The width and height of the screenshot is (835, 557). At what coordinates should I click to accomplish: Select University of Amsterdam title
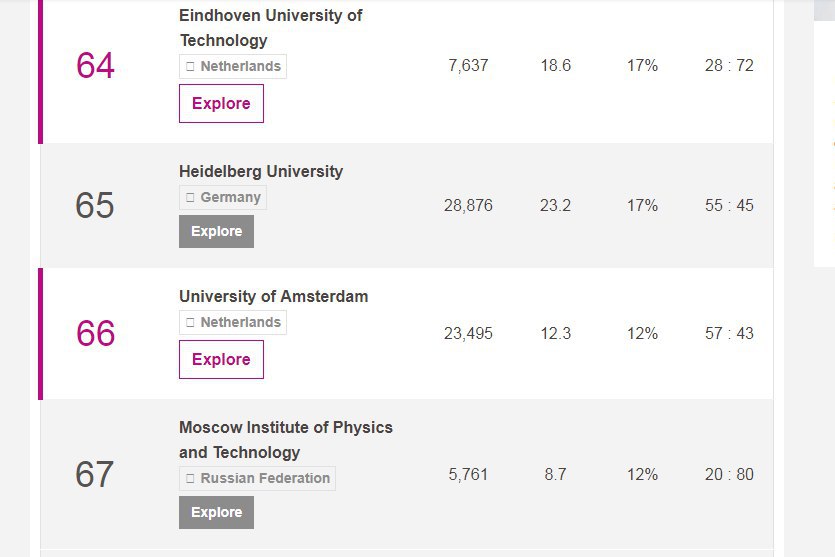tap(273, 297)
